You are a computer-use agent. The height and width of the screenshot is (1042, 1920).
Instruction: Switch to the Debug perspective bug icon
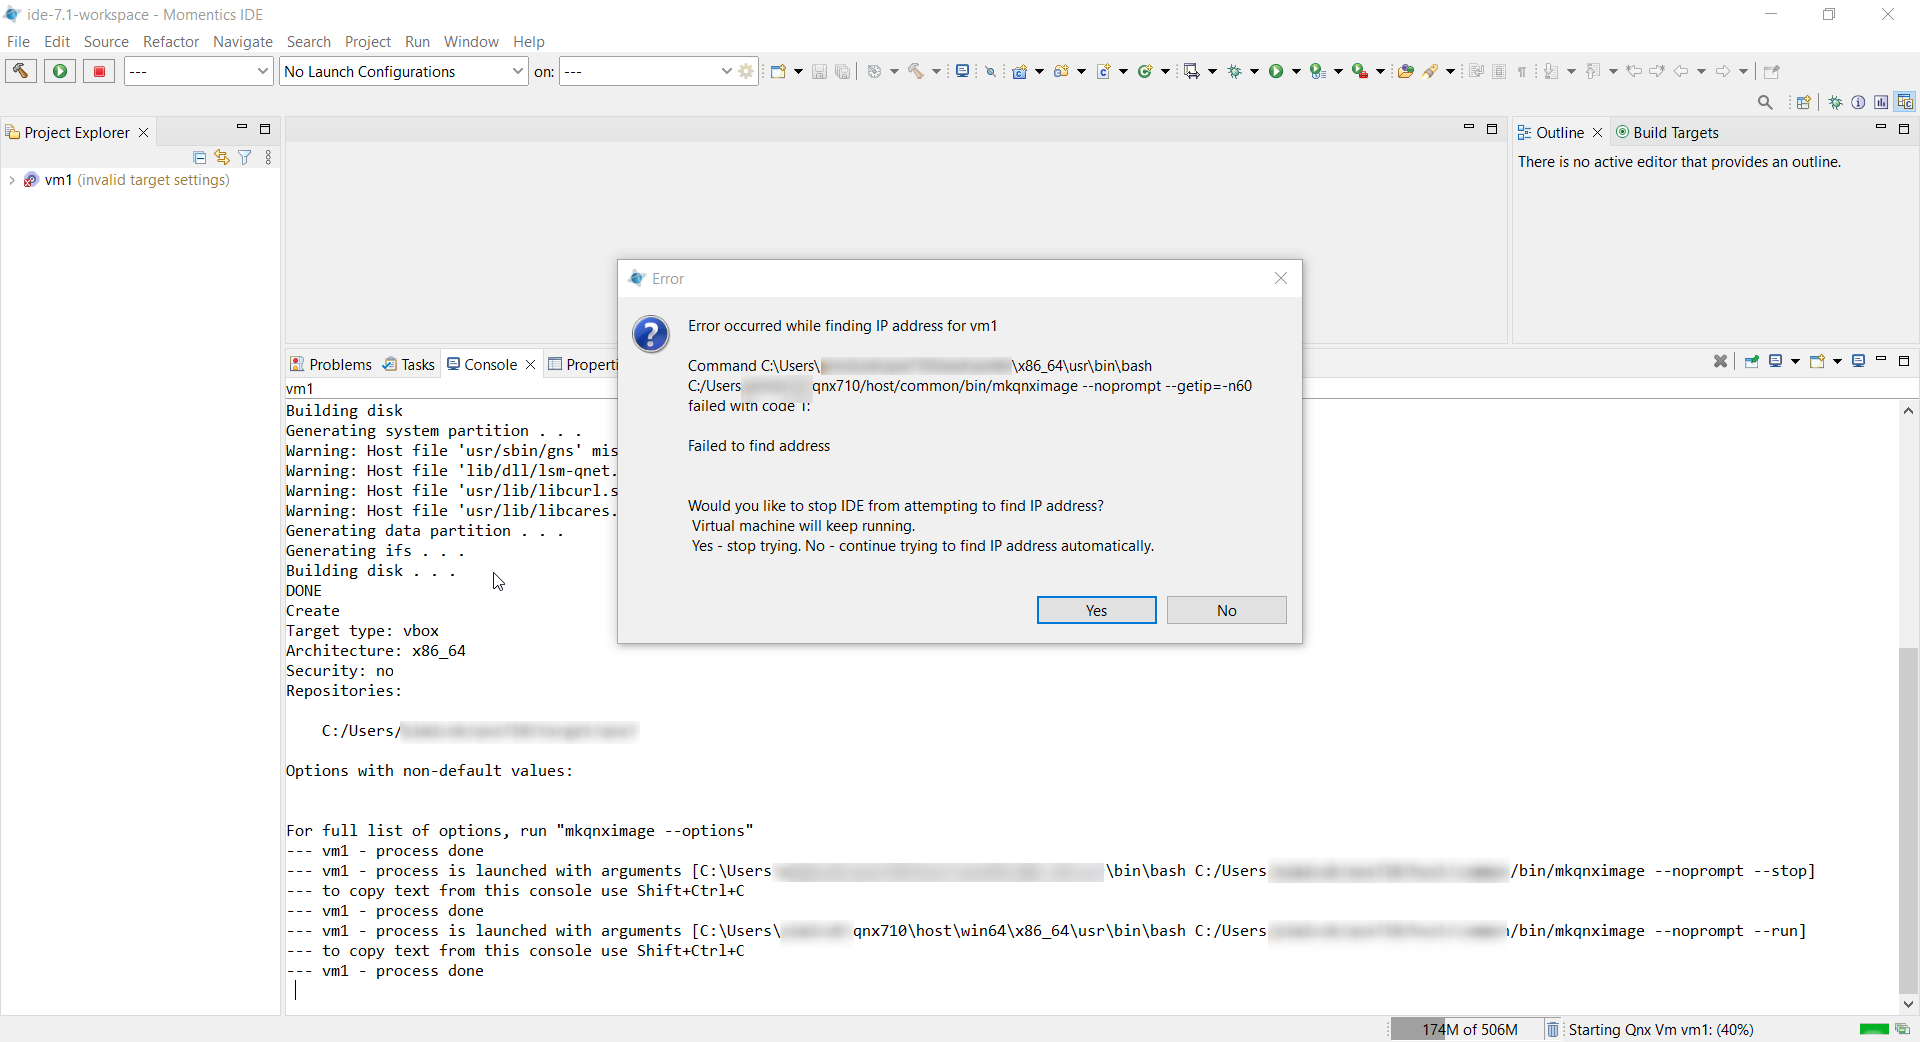coord(1835,102)
